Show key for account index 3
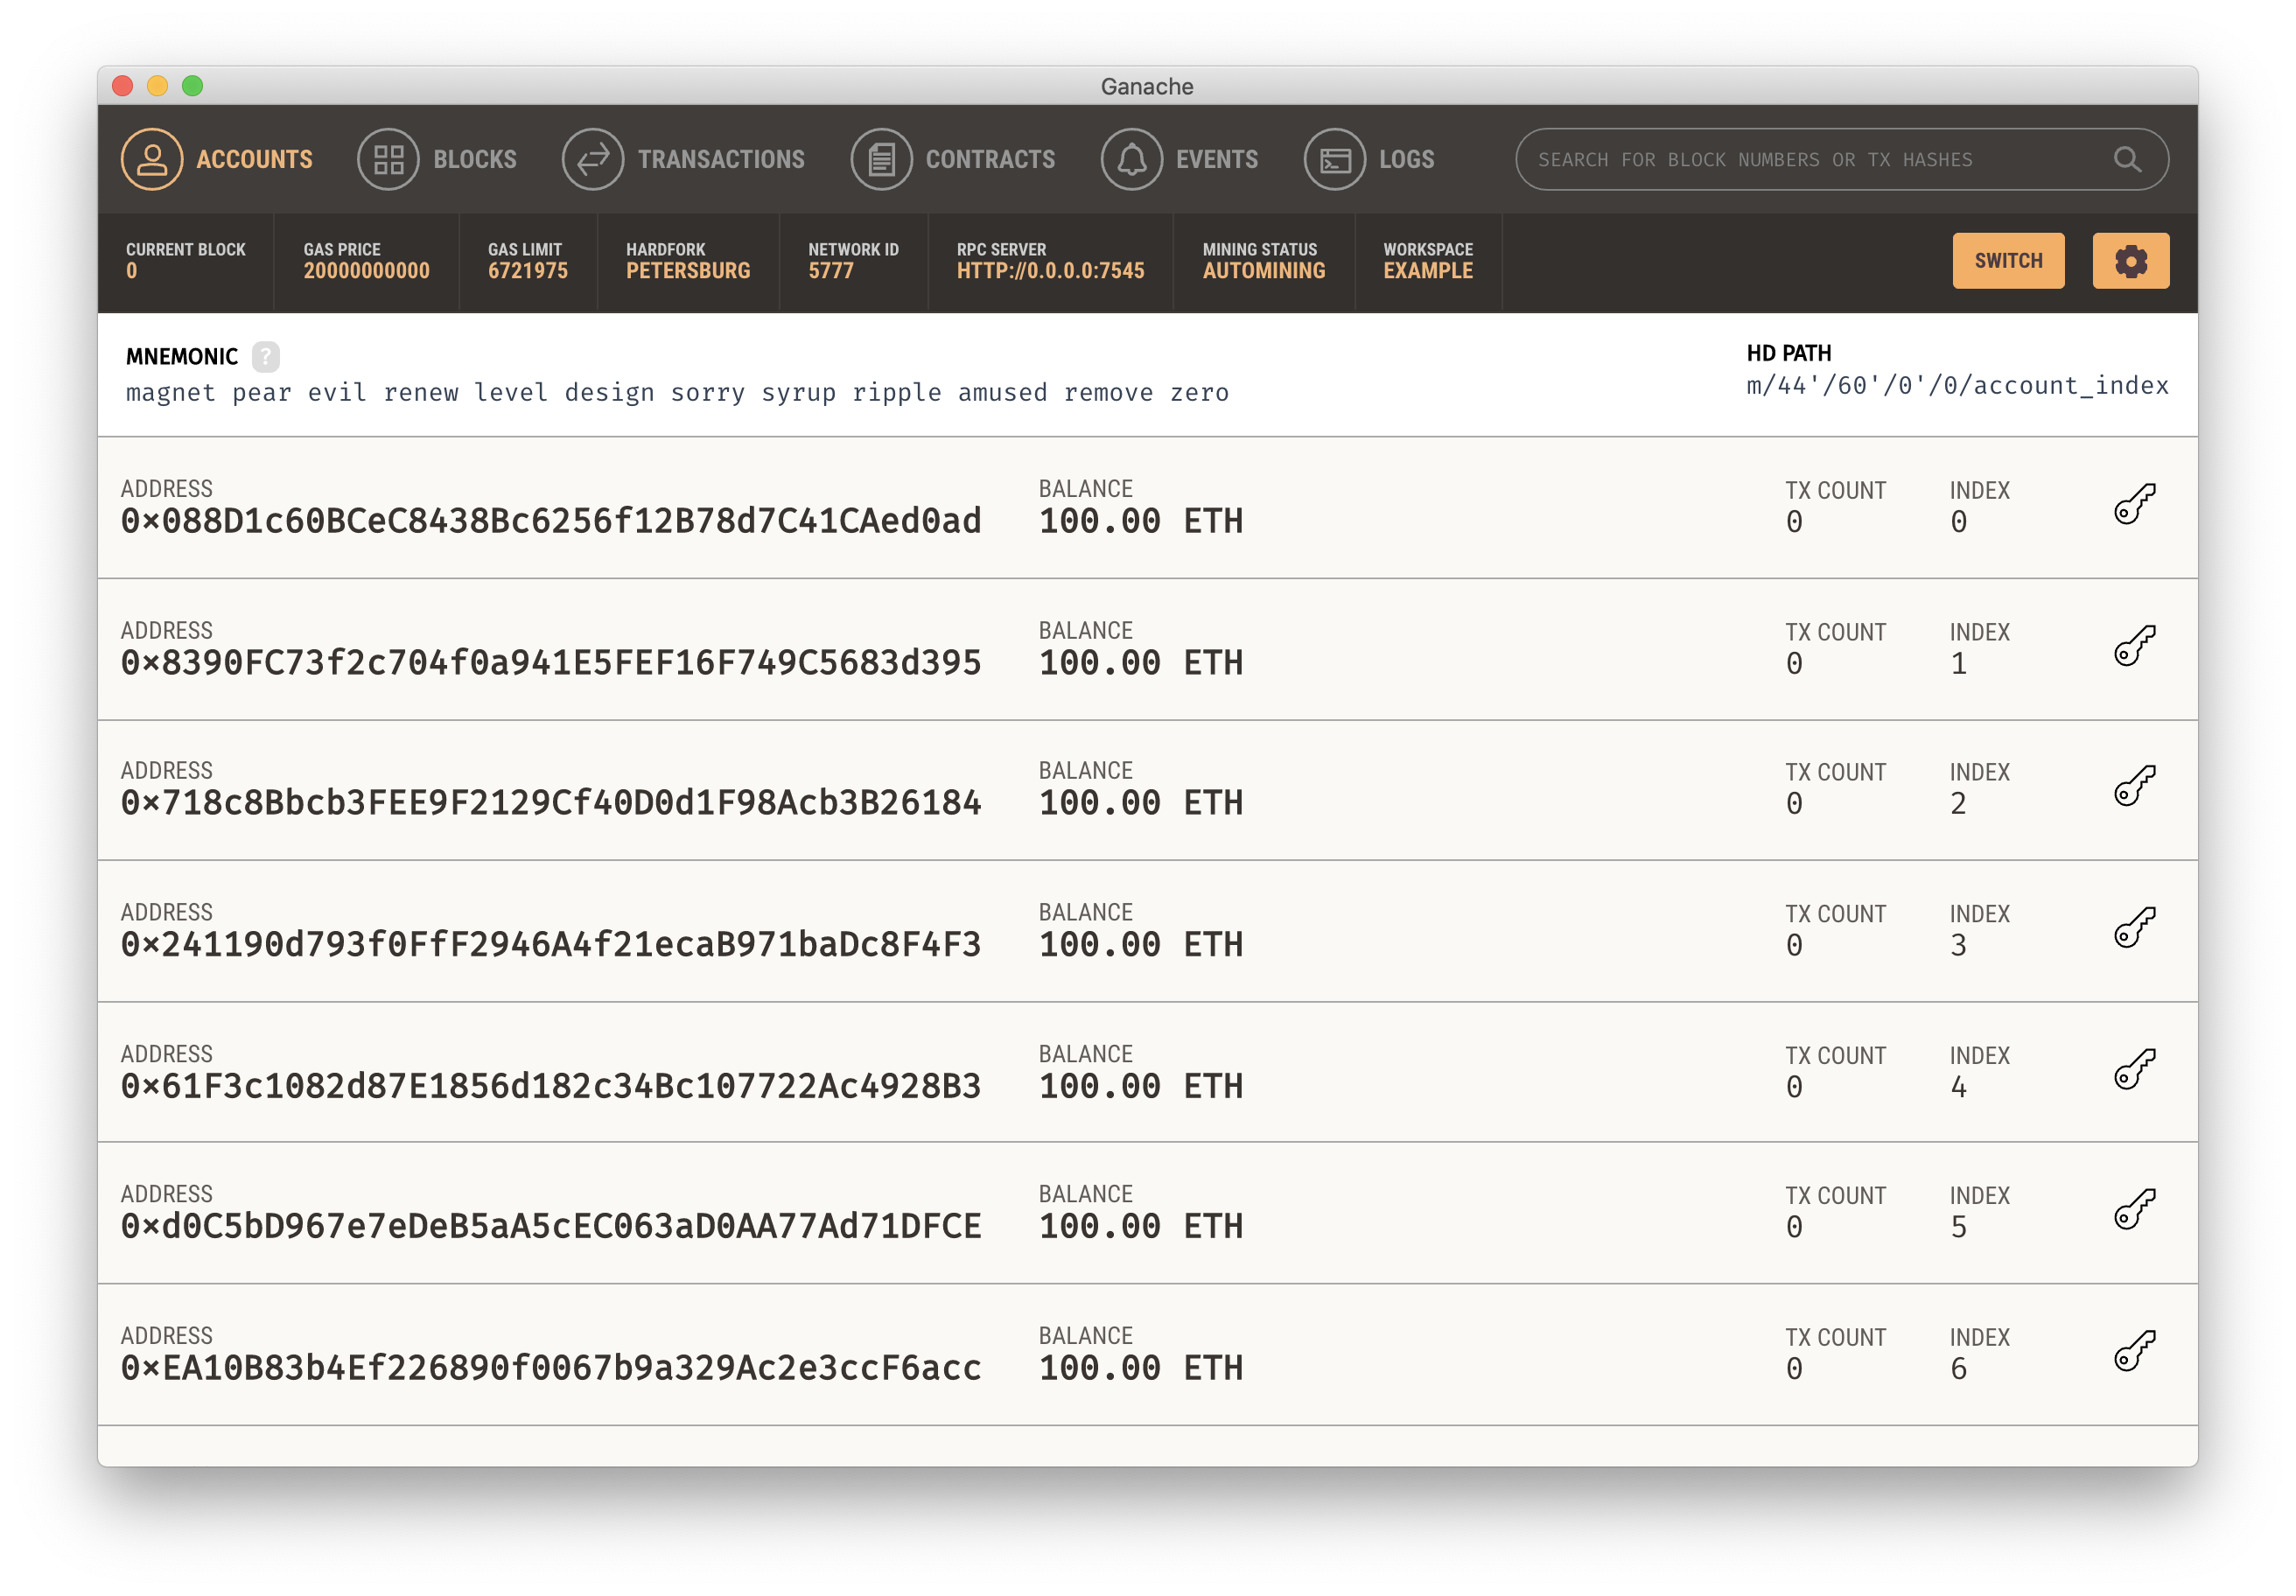This screenshot has height=1596, width=2296. [2134, 928]
